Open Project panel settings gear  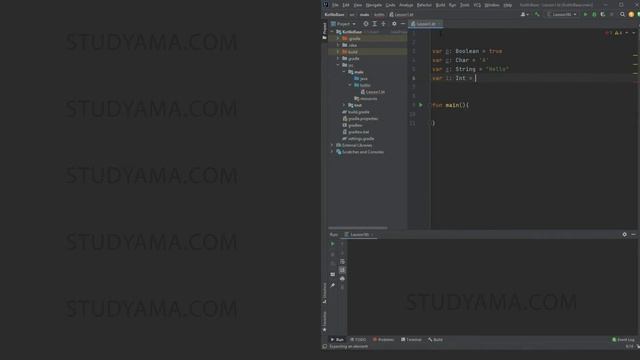coord(394,24)
